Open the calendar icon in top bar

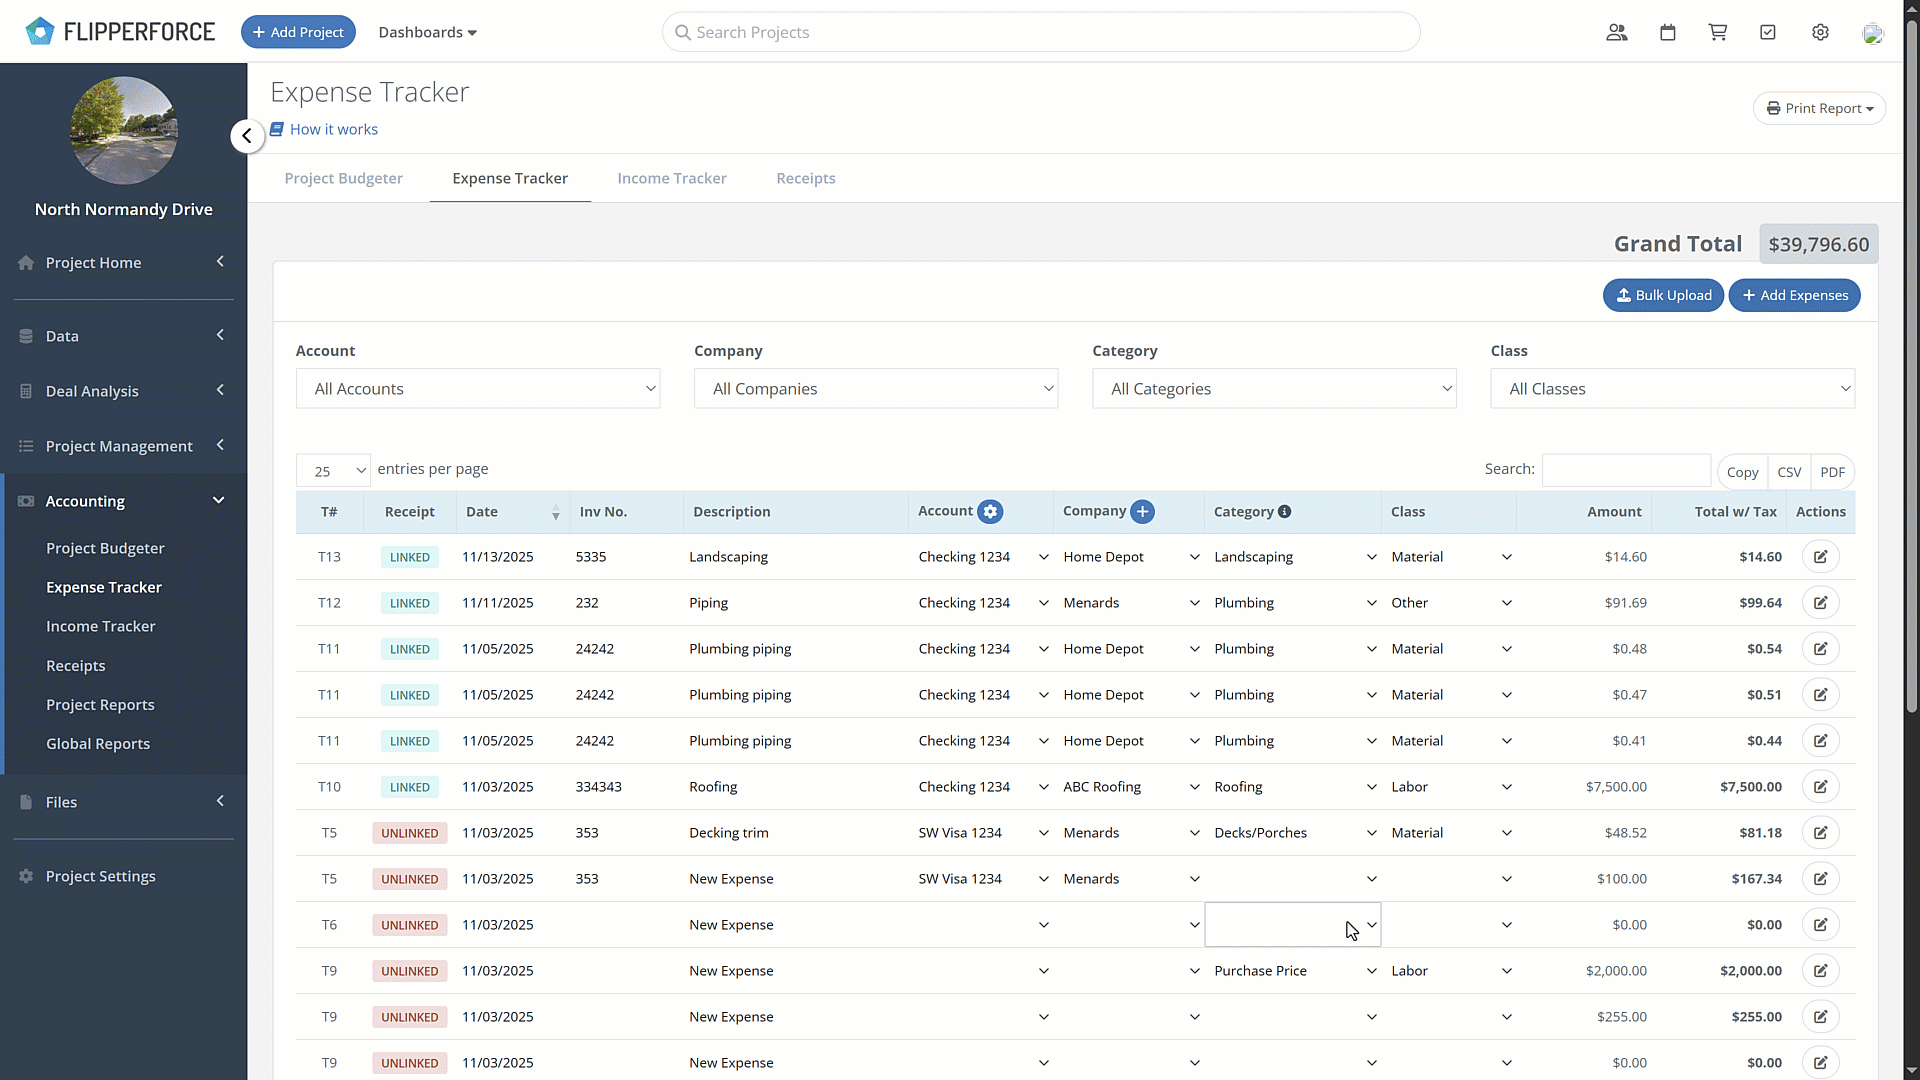click(x=1667, y=31)
